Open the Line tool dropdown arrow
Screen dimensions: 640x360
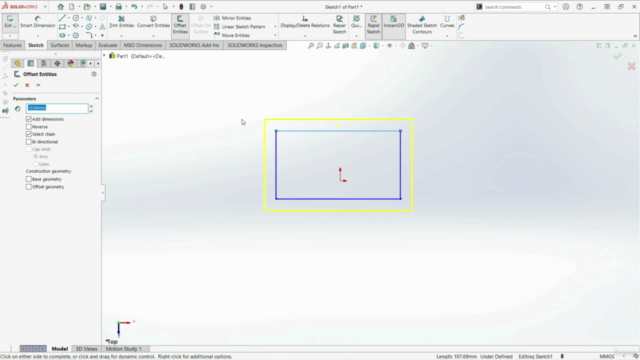coord(69,18)
